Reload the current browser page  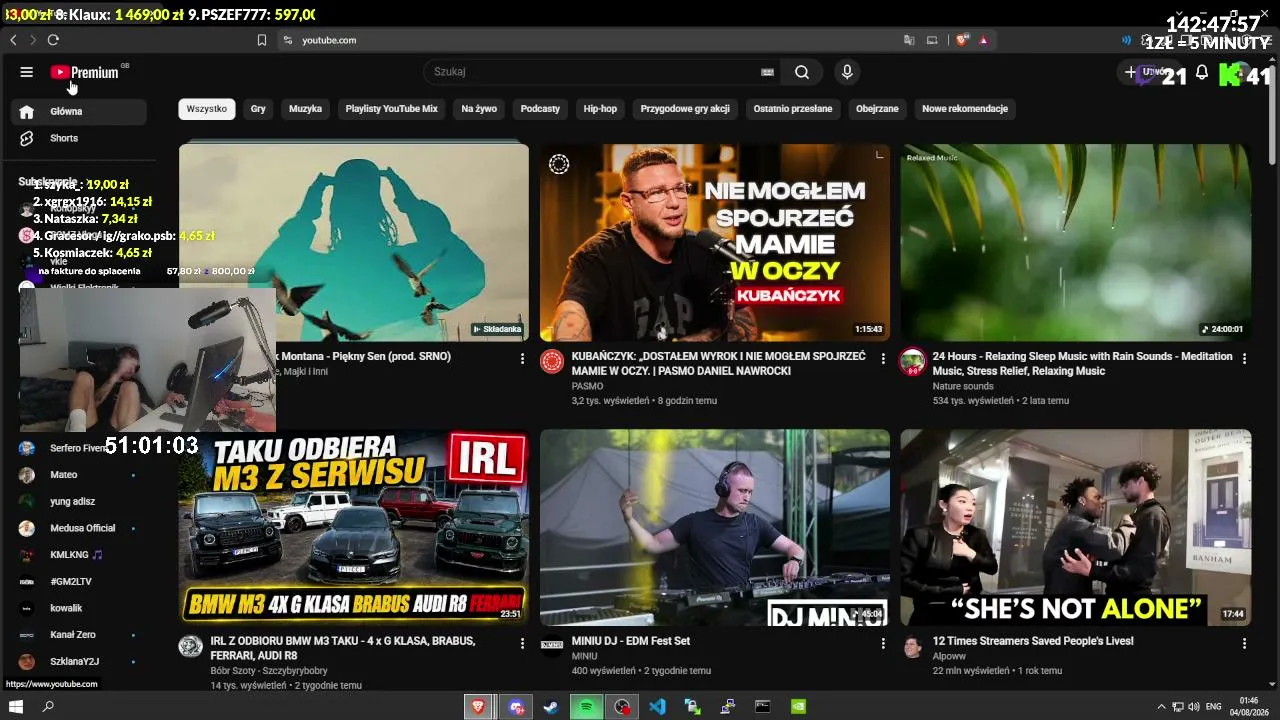(x=53, y=40)
